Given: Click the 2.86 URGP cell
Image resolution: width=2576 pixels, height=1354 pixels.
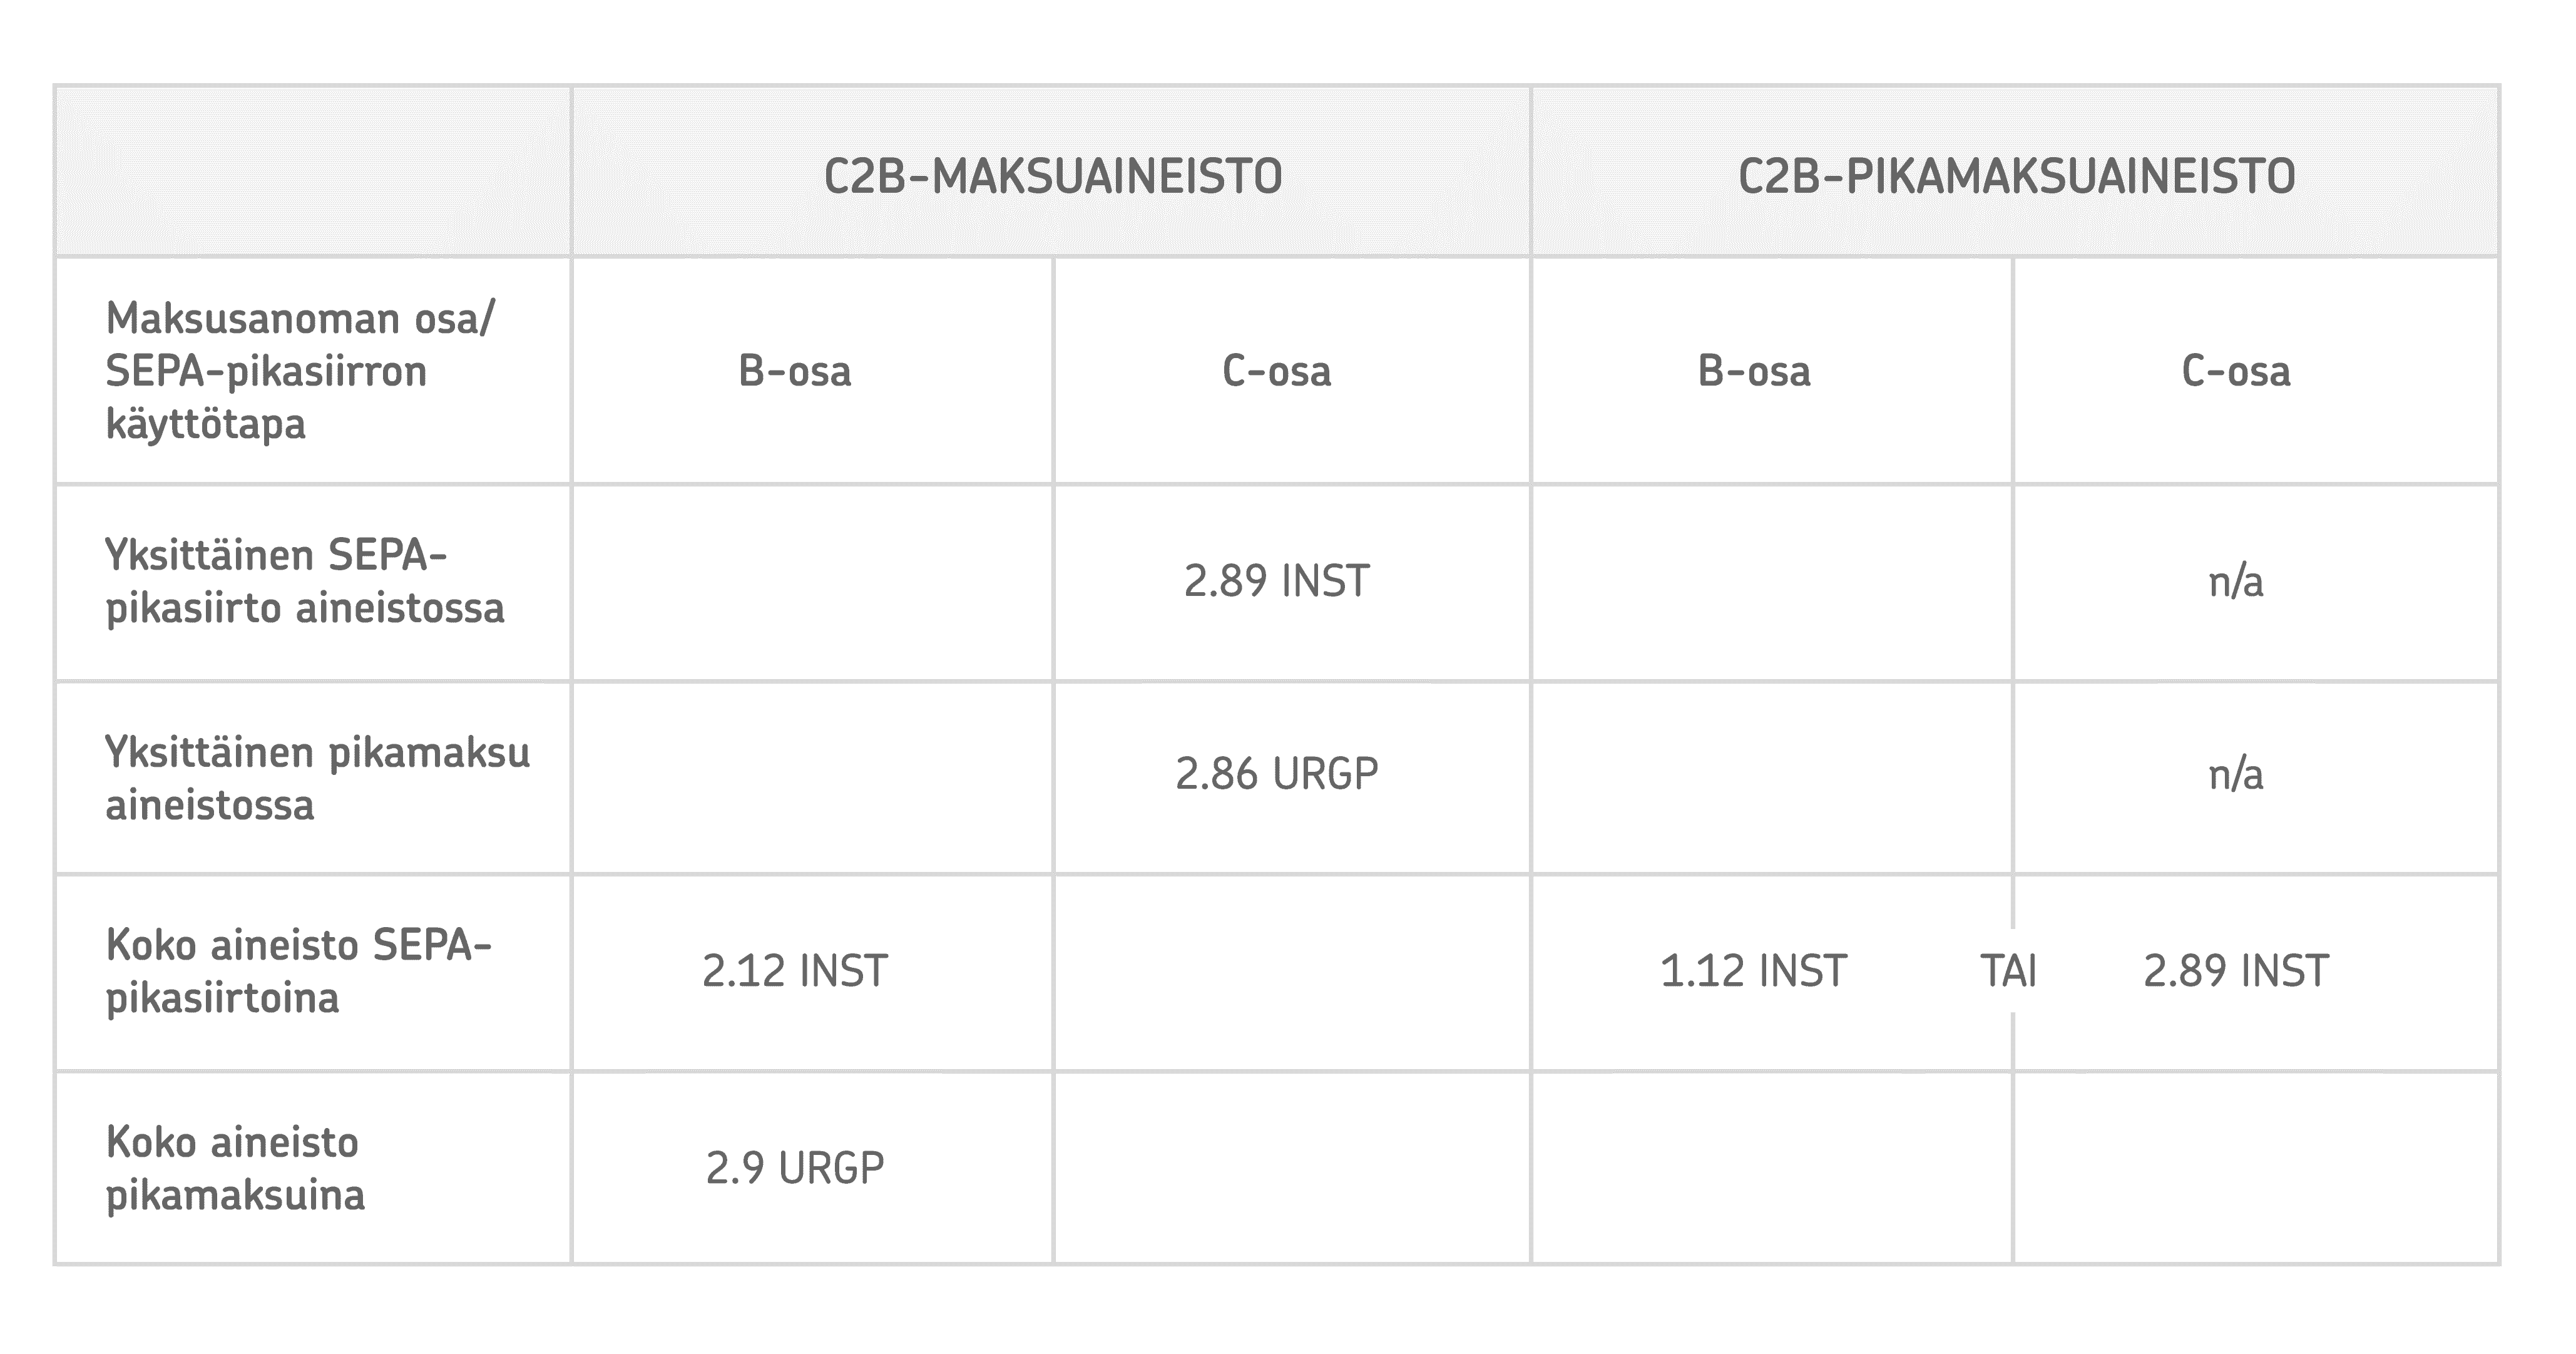Looking at the screenshot, I should coord(1276,774).
